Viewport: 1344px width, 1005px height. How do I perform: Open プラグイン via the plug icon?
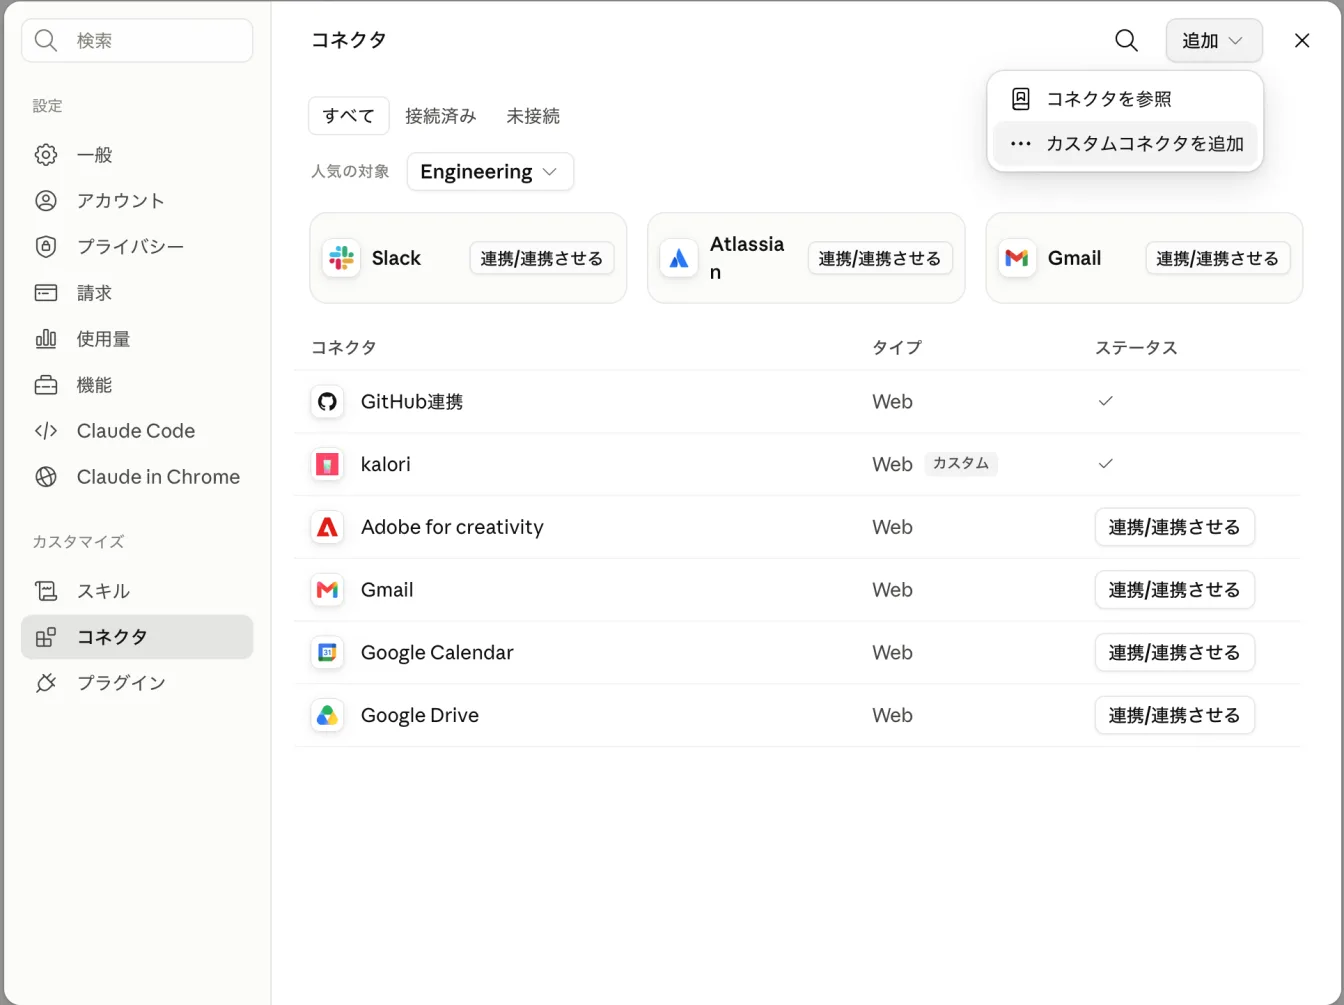[46, 683]
